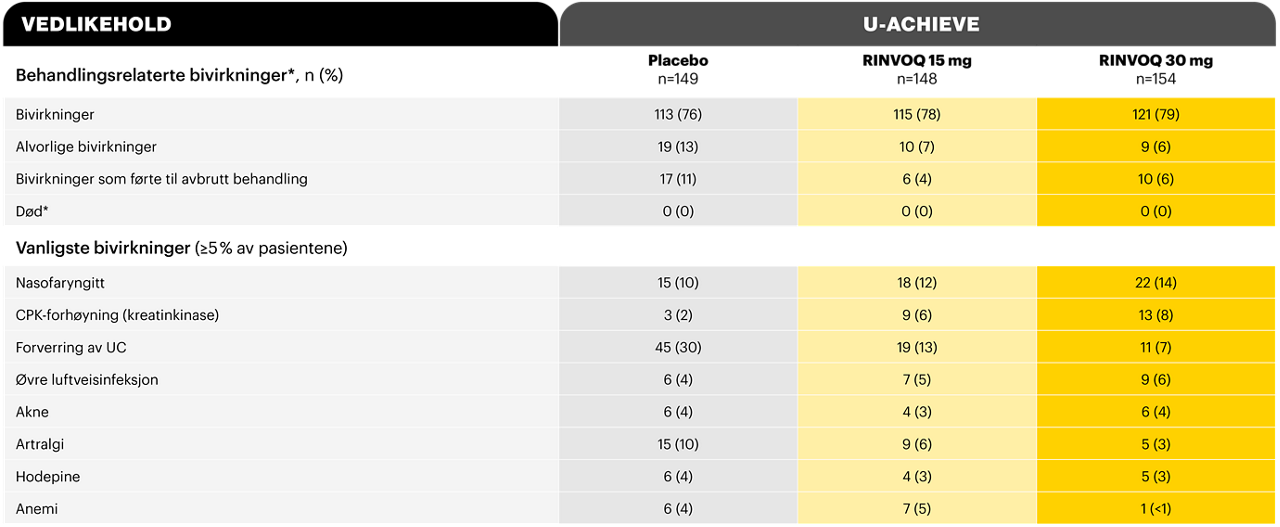Select the Vanligste bivirkninger section heading
Image resolution: width=1280 pixels, height=527 pixels.
[181, 247]
